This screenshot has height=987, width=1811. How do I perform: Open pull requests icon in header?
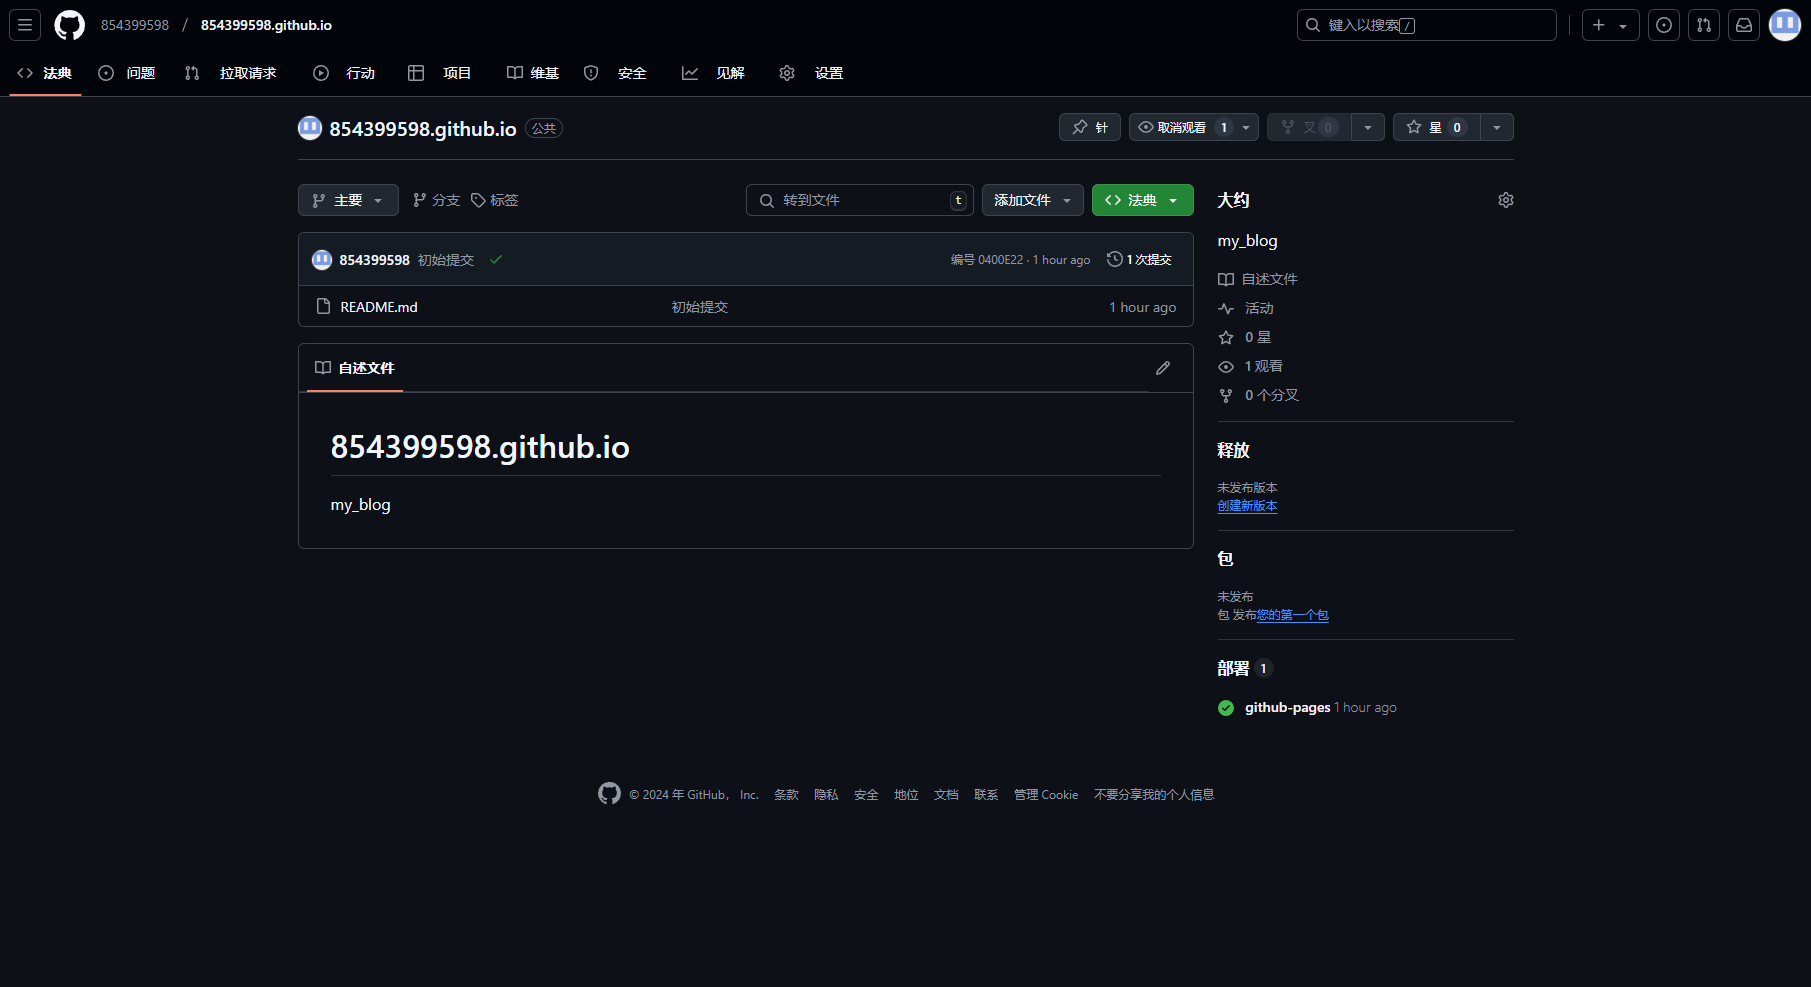point(1703,25)
